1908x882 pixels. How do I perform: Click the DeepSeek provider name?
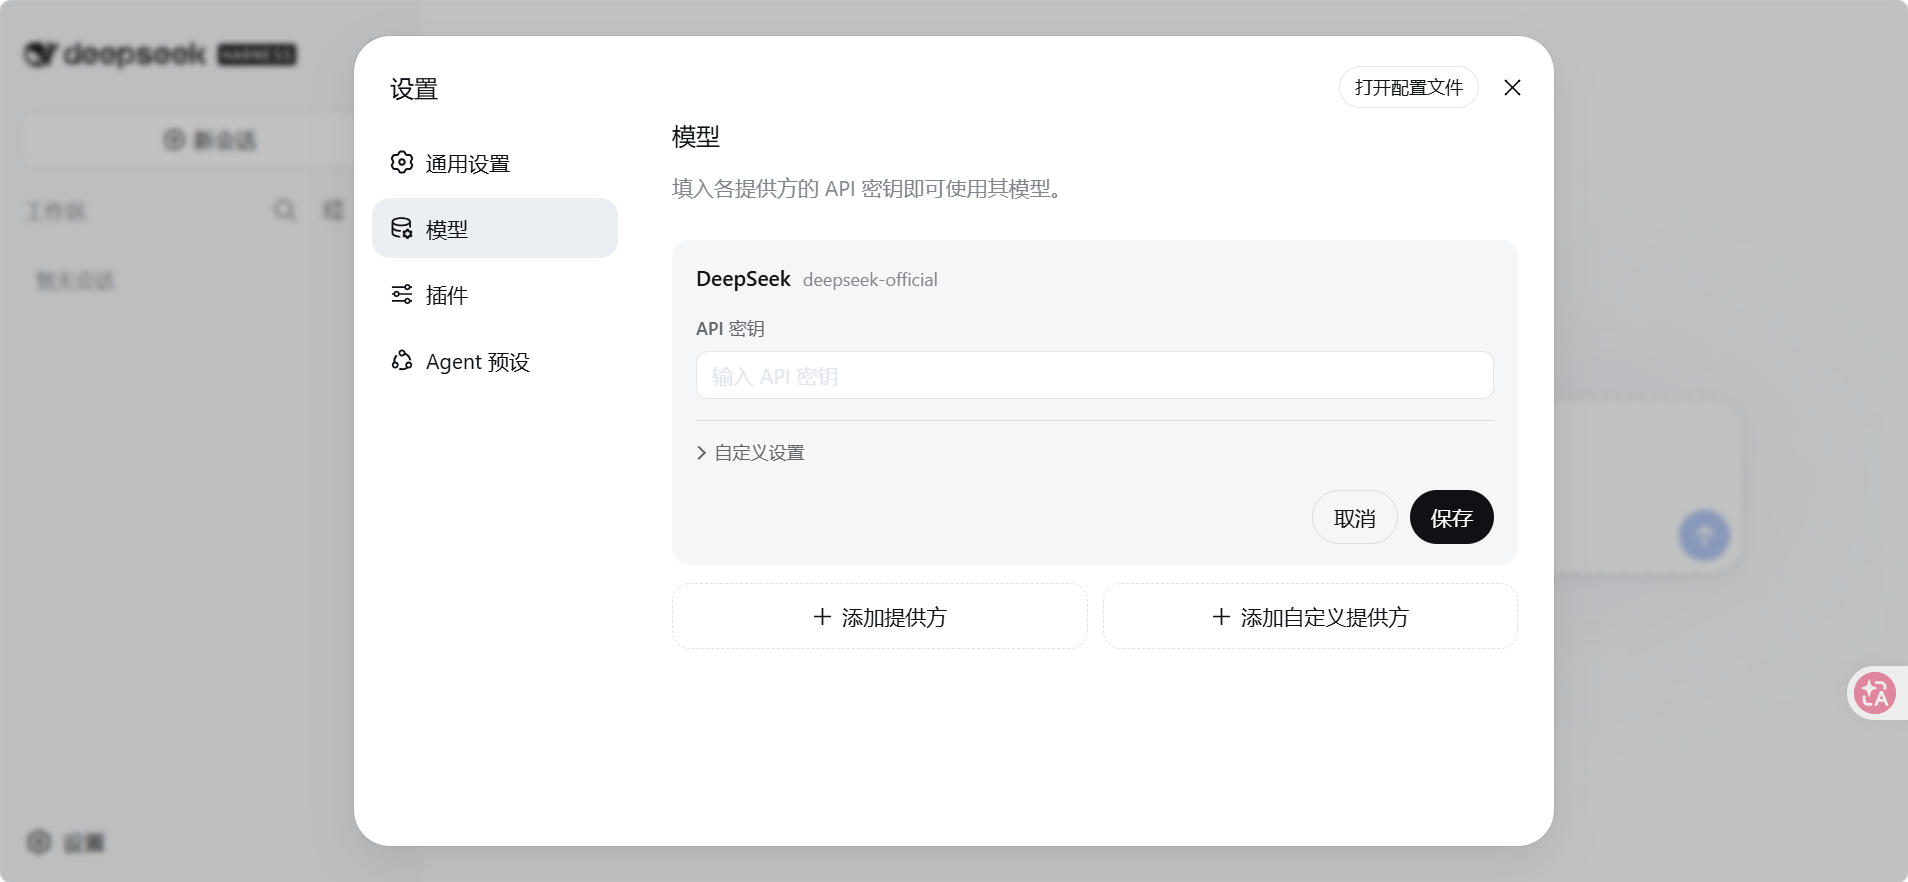pos(743,279)
